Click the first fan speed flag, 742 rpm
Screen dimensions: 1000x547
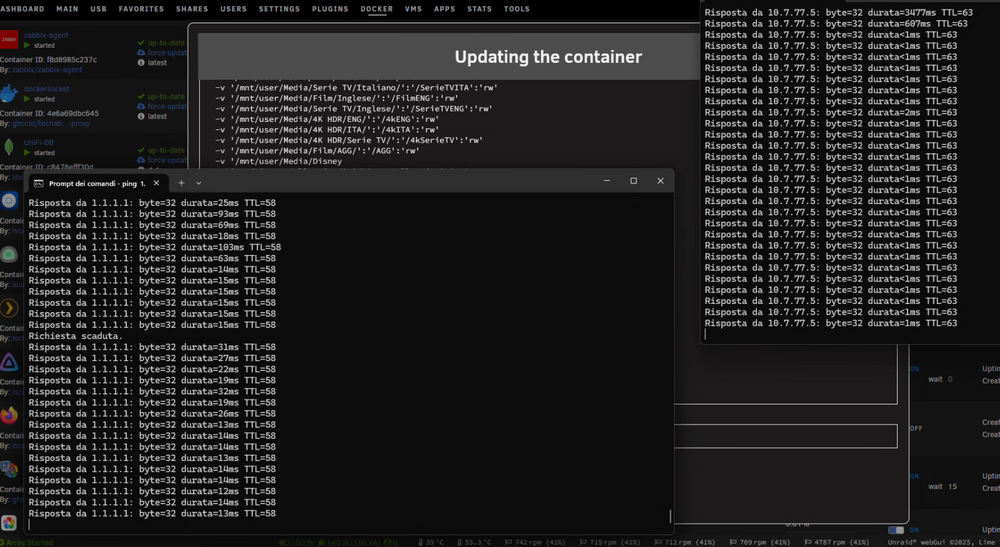pyautogui.click(x=508, y=543)
